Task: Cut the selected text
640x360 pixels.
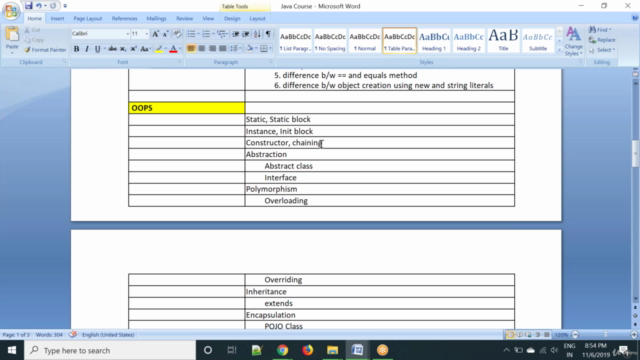Action: [x=33, y=30]
